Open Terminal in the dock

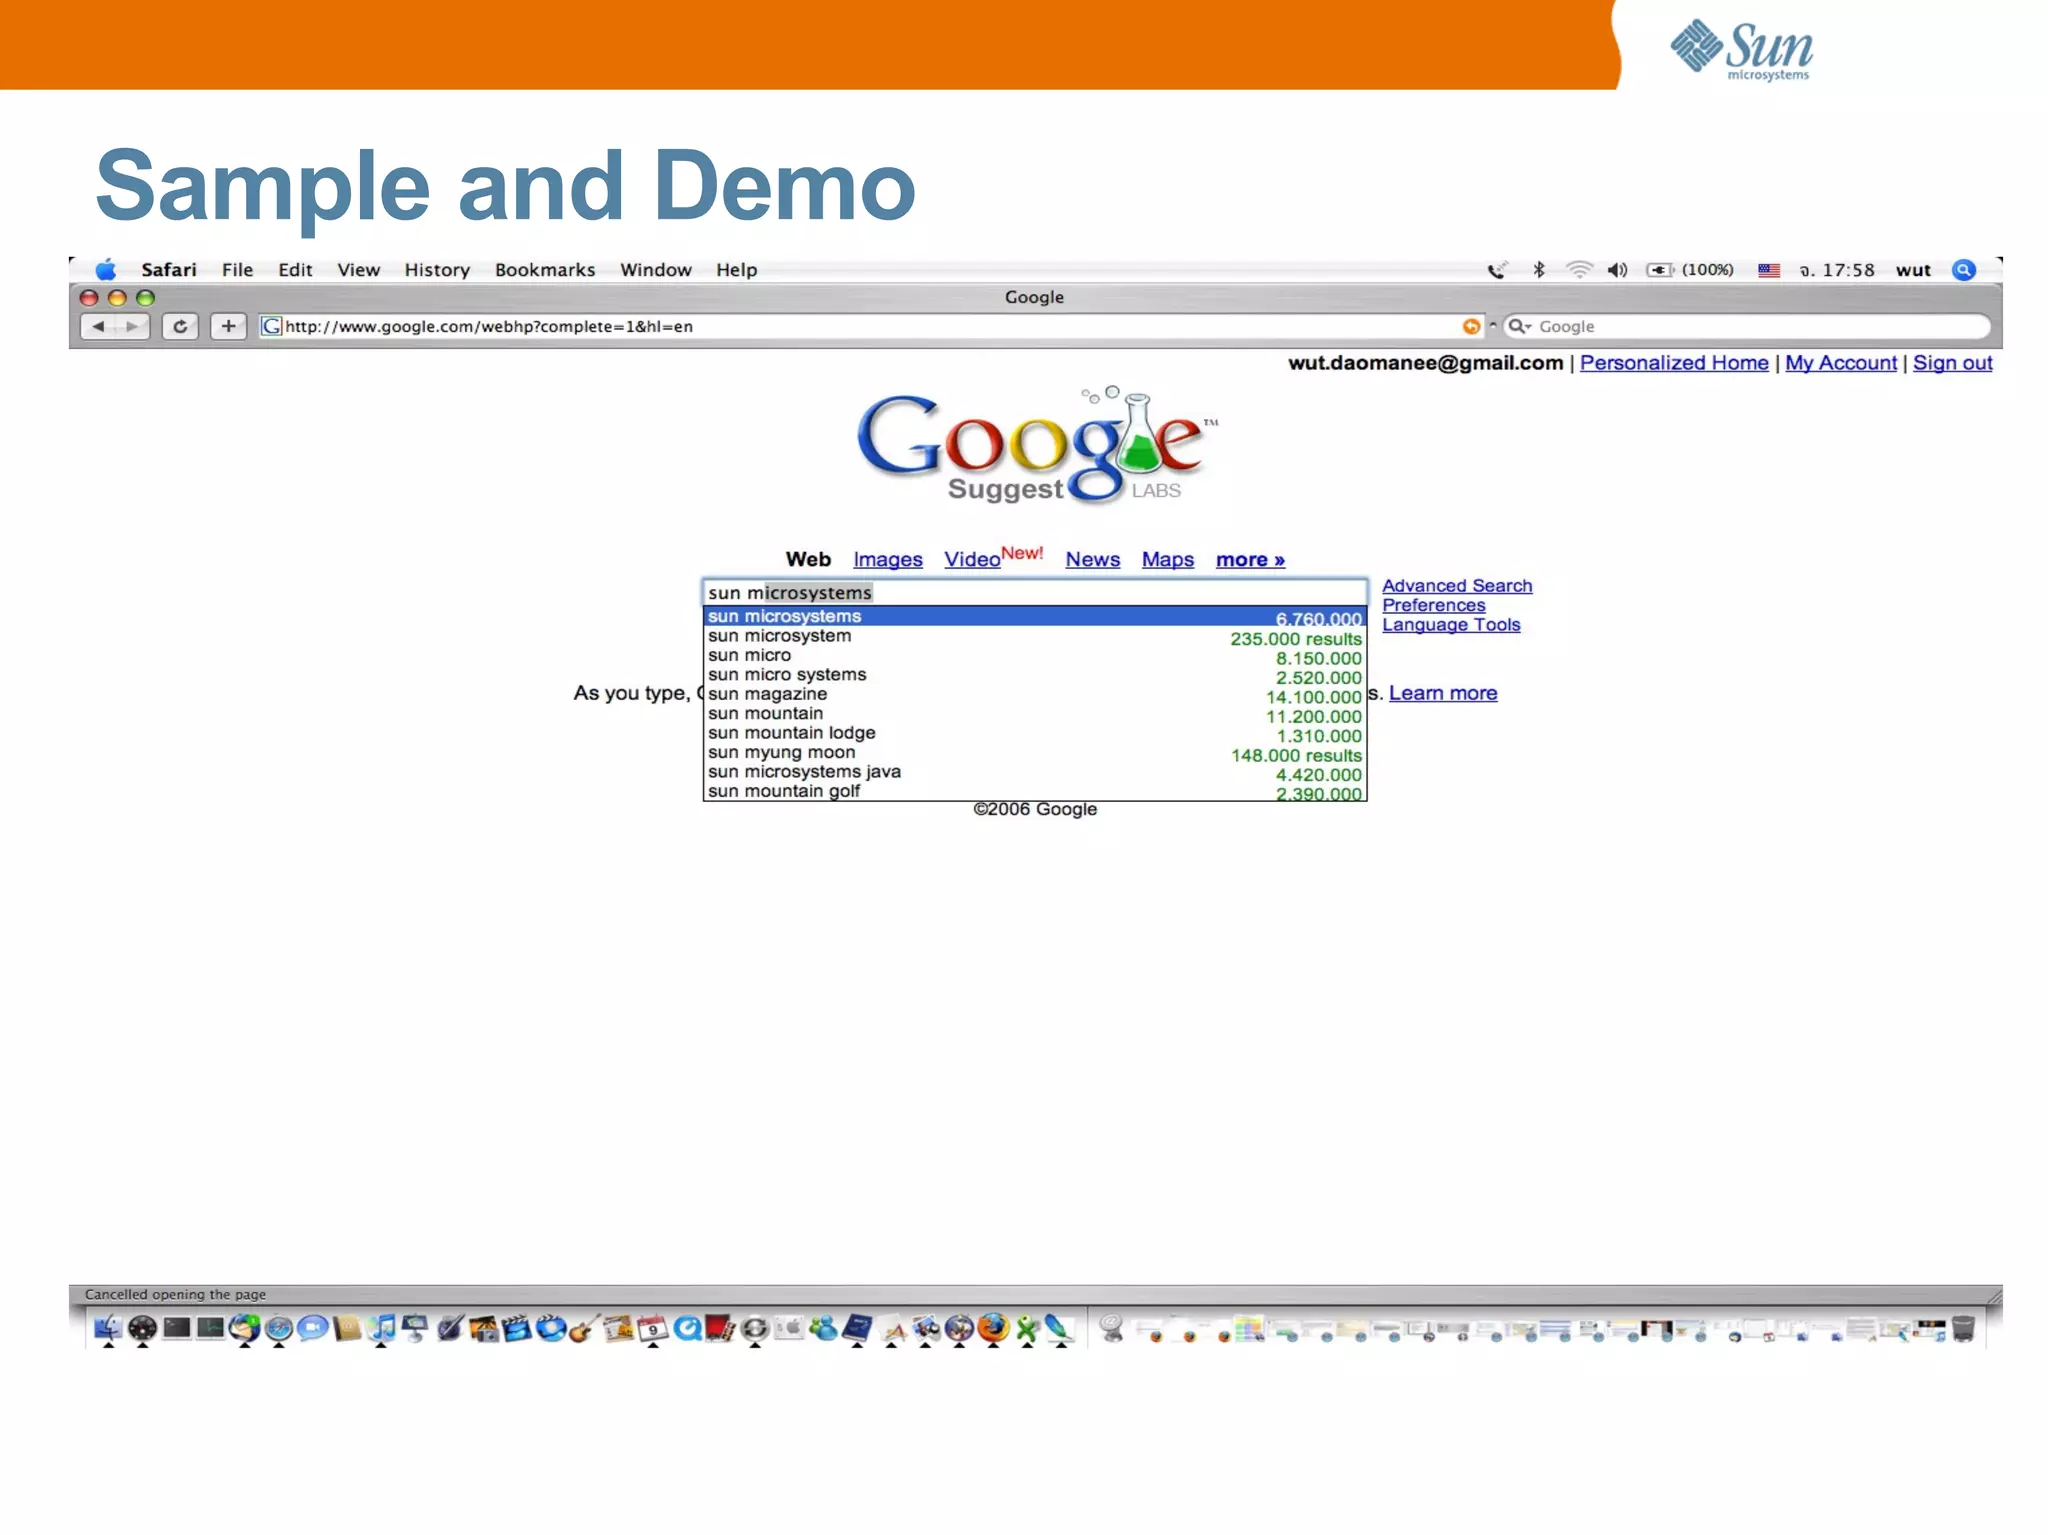177,1328
